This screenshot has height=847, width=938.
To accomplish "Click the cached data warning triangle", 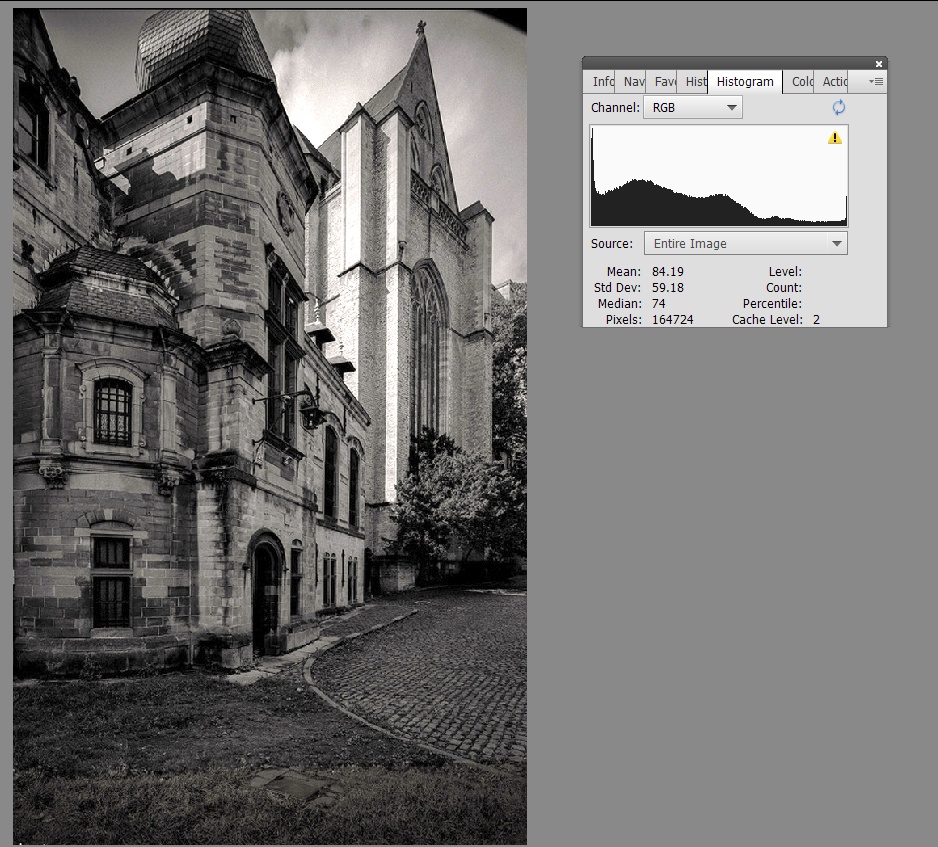I will point(835,138).
